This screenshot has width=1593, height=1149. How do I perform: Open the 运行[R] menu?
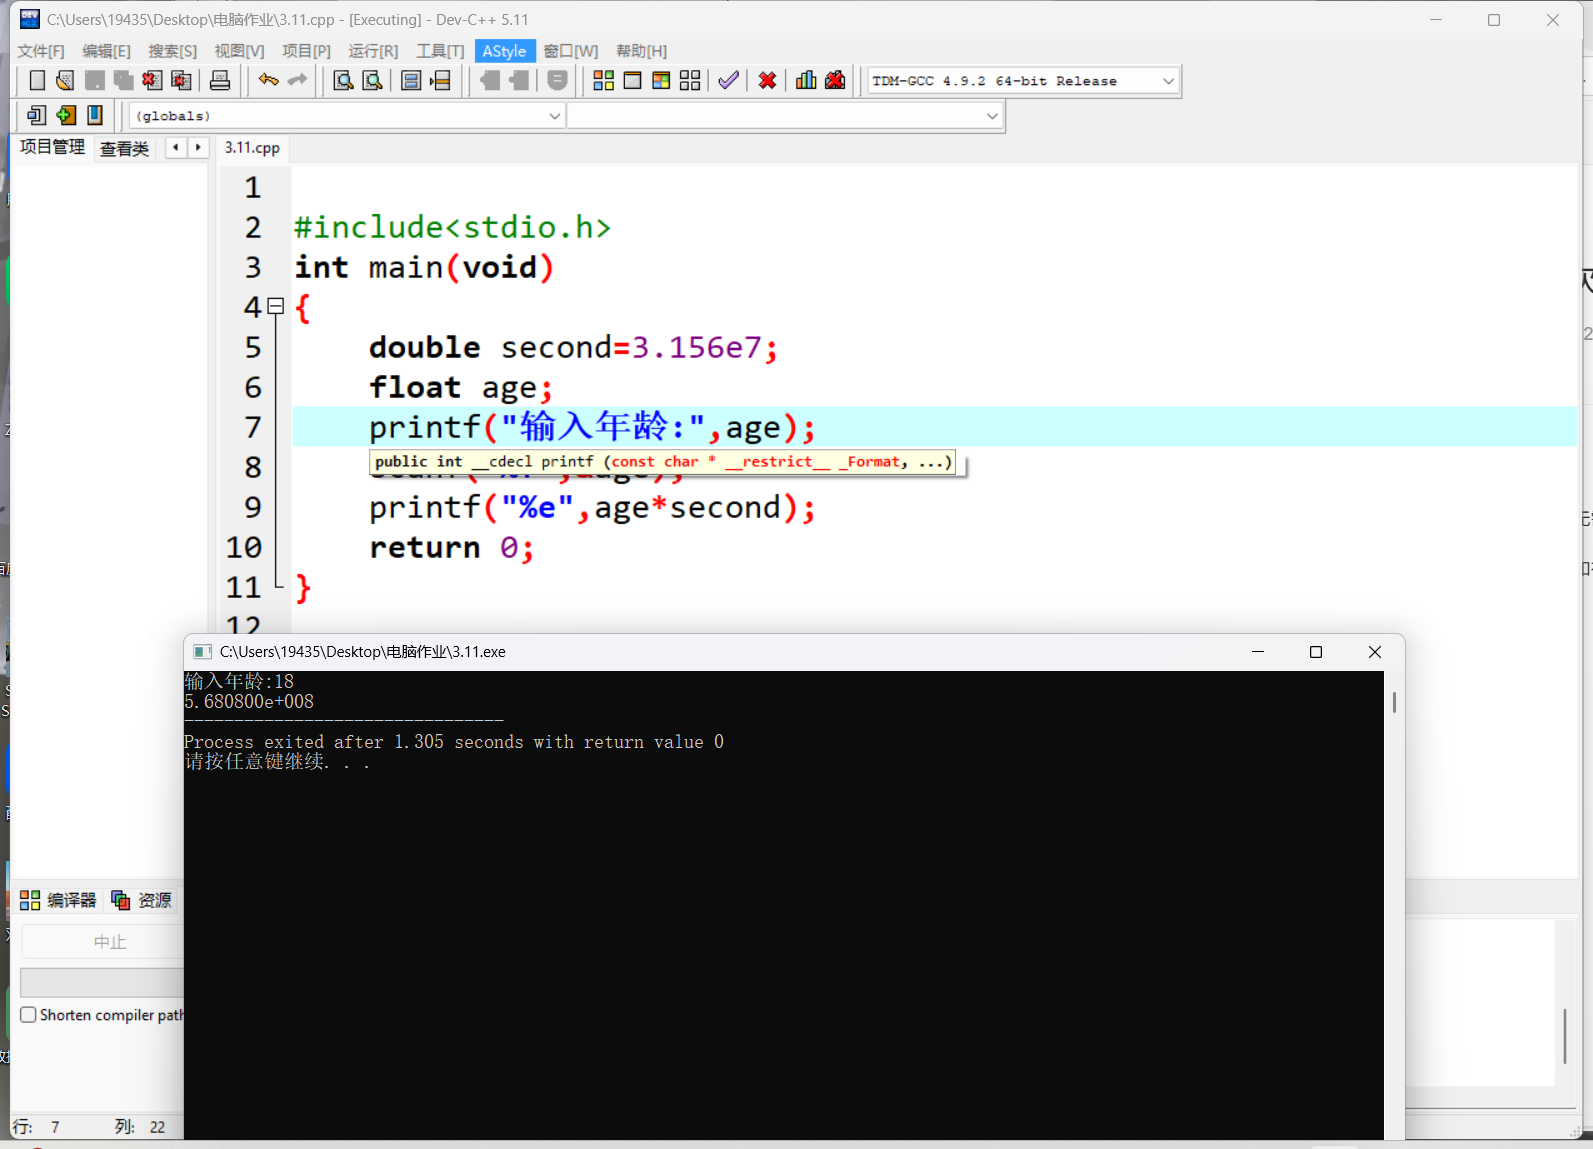[x=373, y=51]
